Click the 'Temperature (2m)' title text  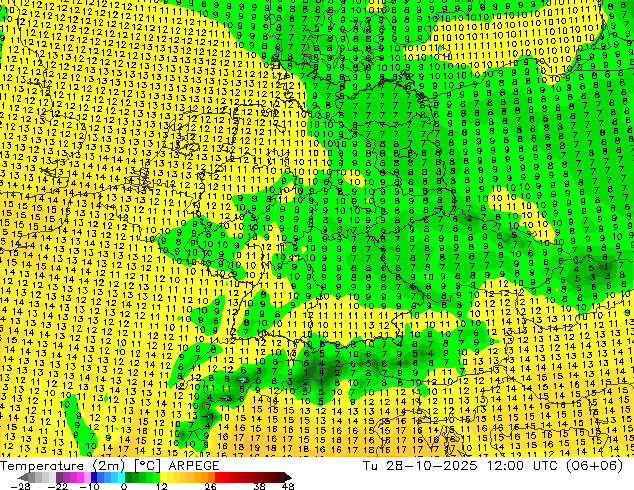pos(62,466)
